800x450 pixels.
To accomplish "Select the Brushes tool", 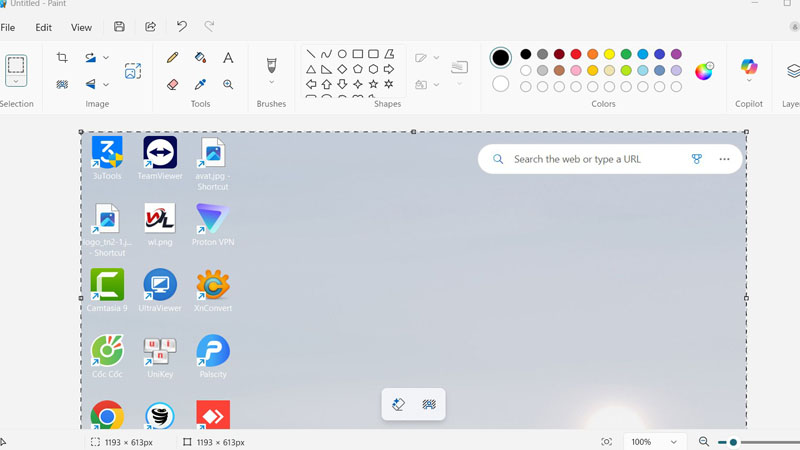I will click(271, 66).
